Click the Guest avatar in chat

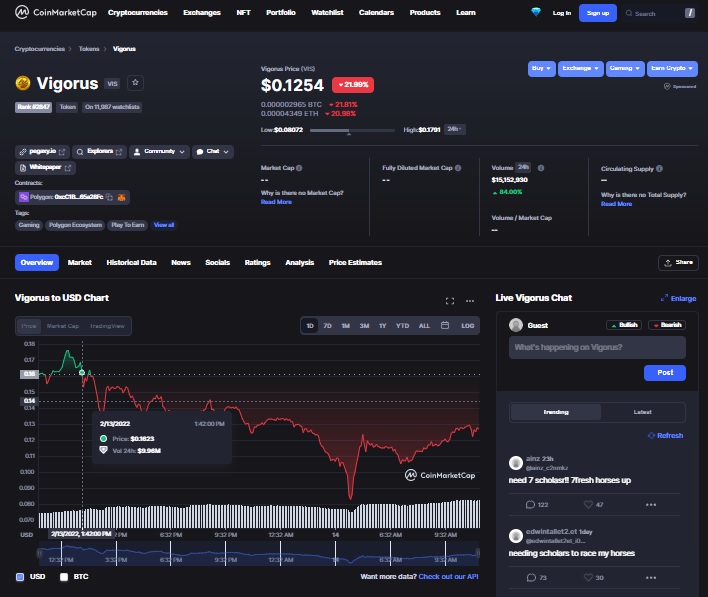516,325
